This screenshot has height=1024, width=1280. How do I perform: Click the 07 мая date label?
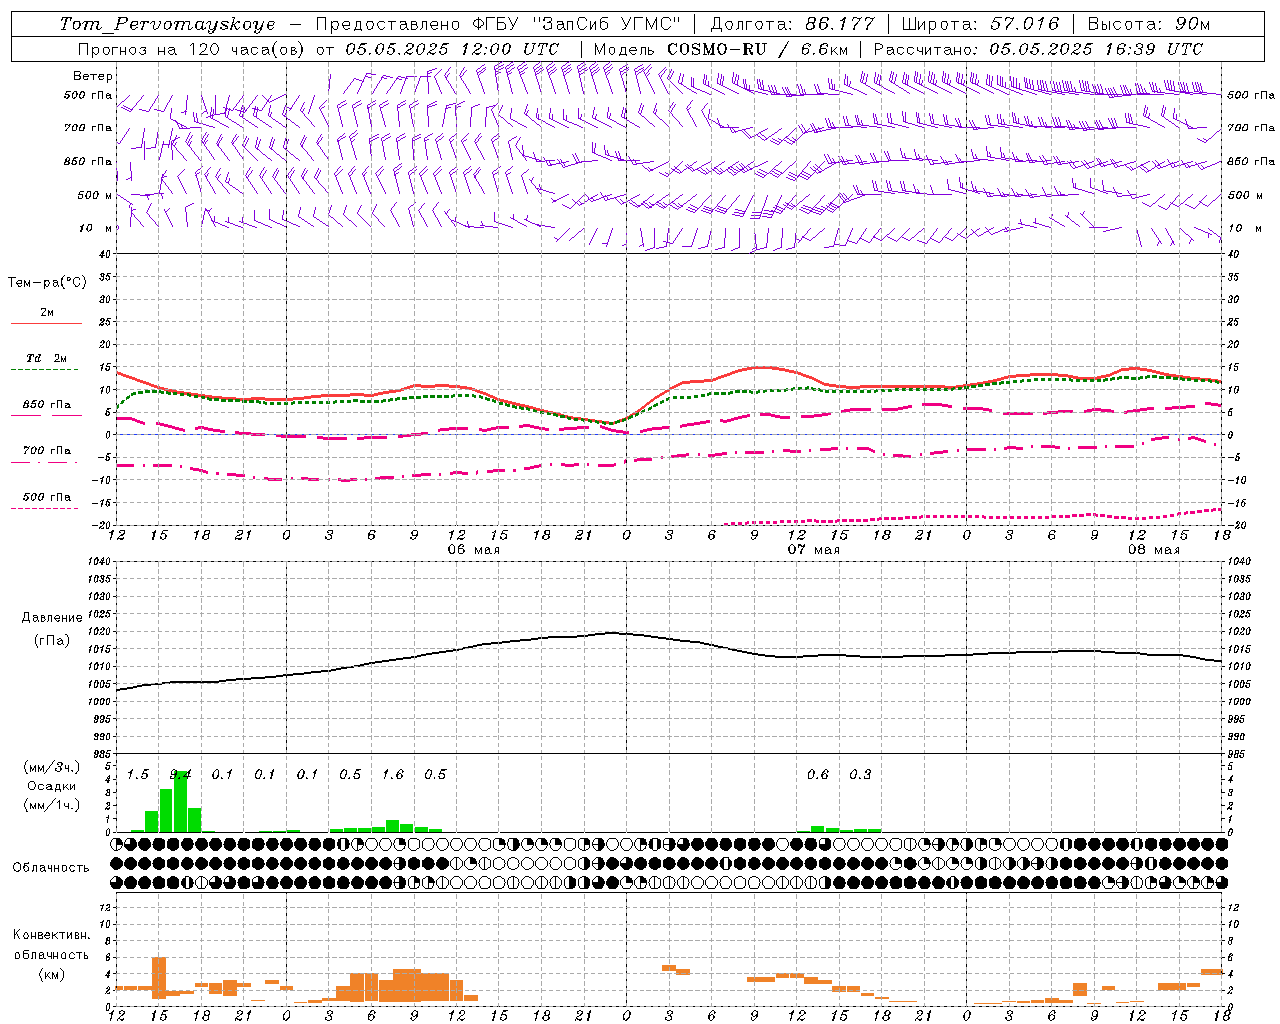coord(814,550)
